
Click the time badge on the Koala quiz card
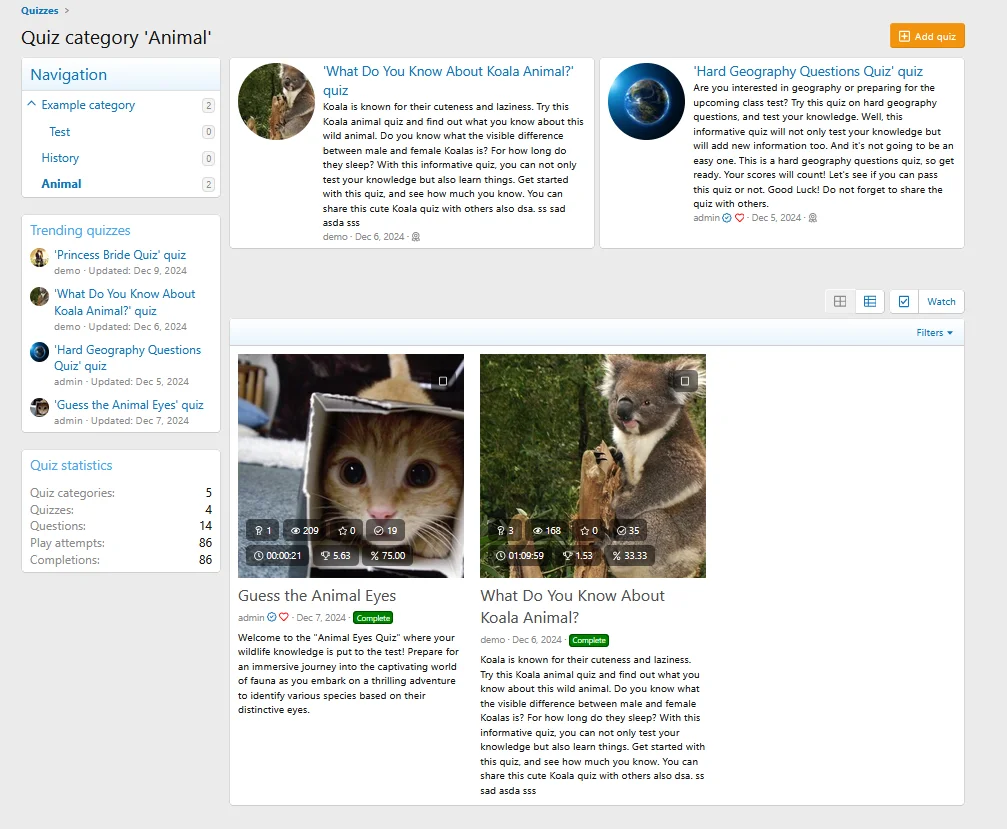pyautogui.click(x=520, y=555)
